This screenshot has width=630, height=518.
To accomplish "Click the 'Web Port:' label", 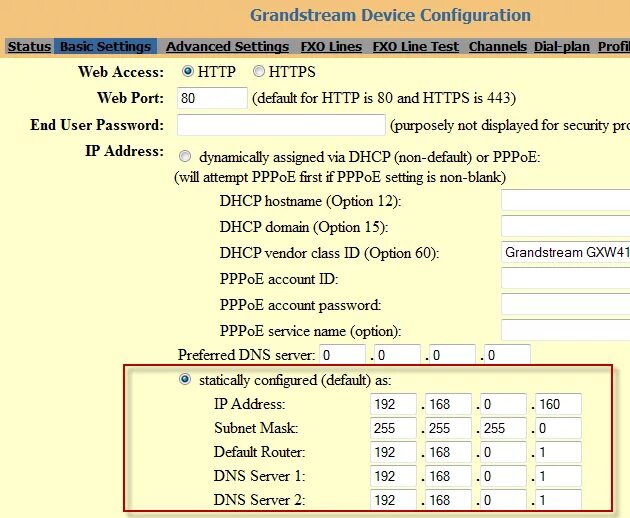I will (131, 98).
